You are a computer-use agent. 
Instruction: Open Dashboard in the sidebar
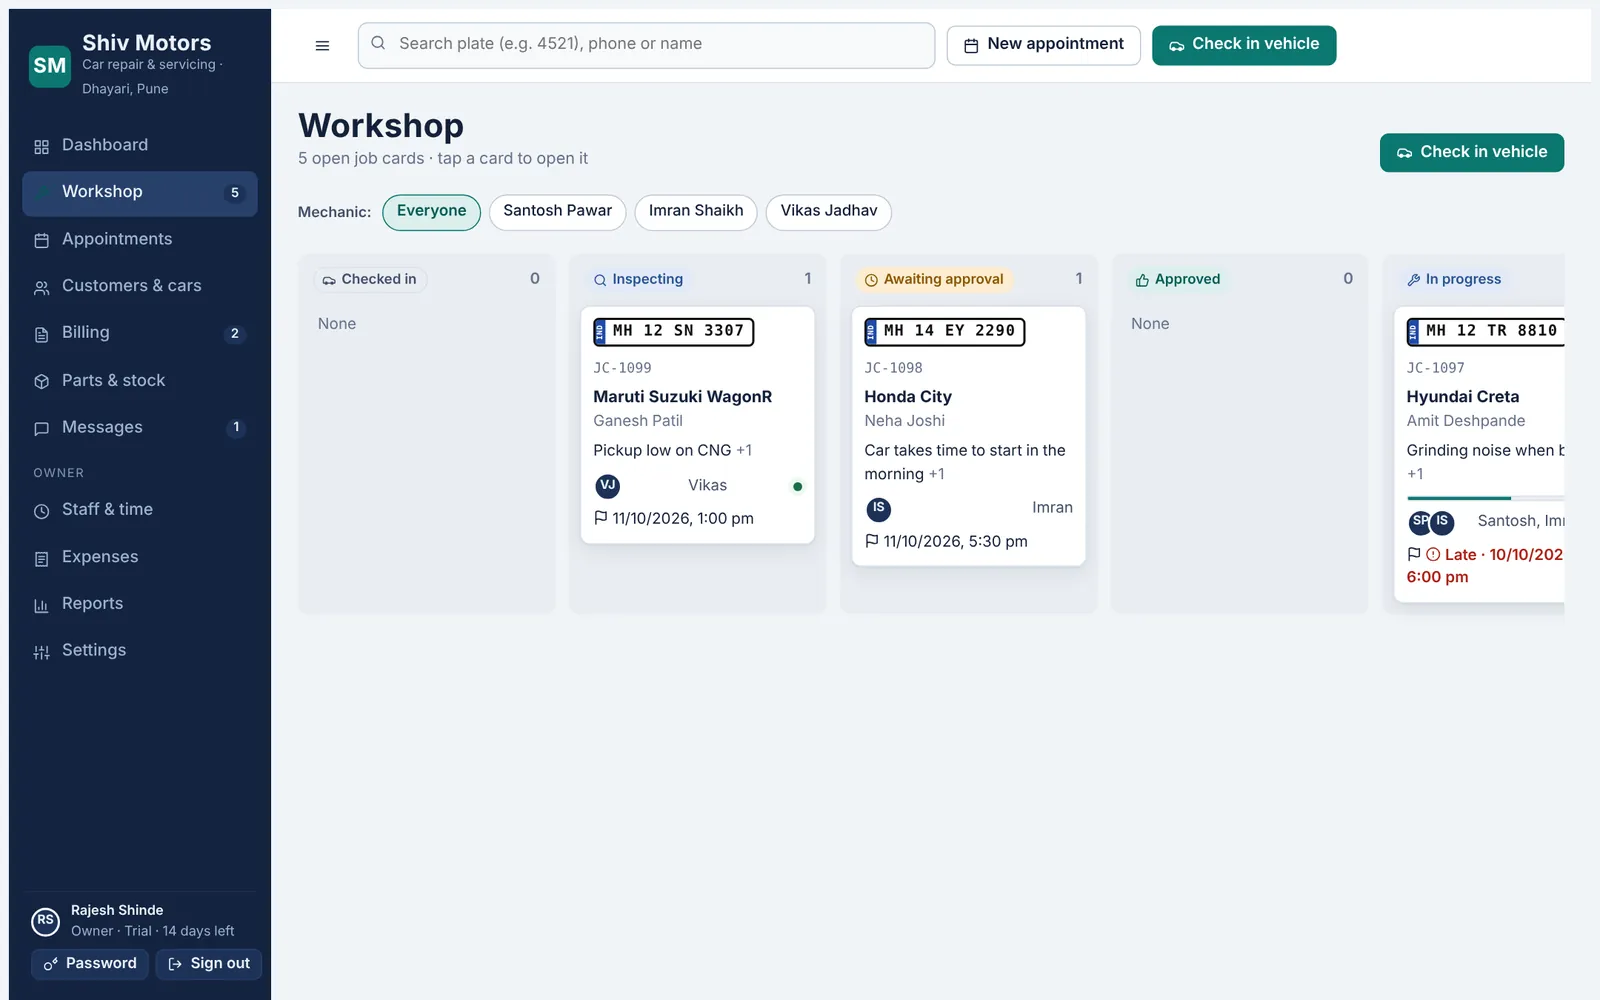(x=140, y=146)
